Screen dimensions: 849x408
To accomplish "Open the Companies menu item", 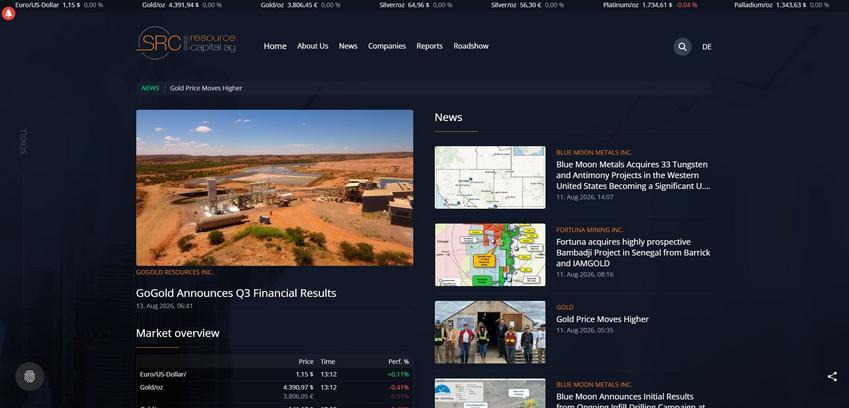I will [387, 46].
